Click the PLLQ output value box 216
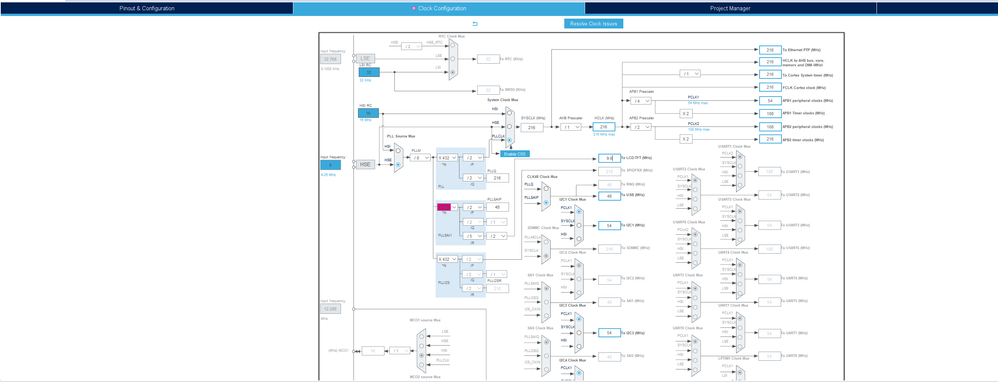Image resolution: width=998 pixels, height=382 pixels. point(498,178)
